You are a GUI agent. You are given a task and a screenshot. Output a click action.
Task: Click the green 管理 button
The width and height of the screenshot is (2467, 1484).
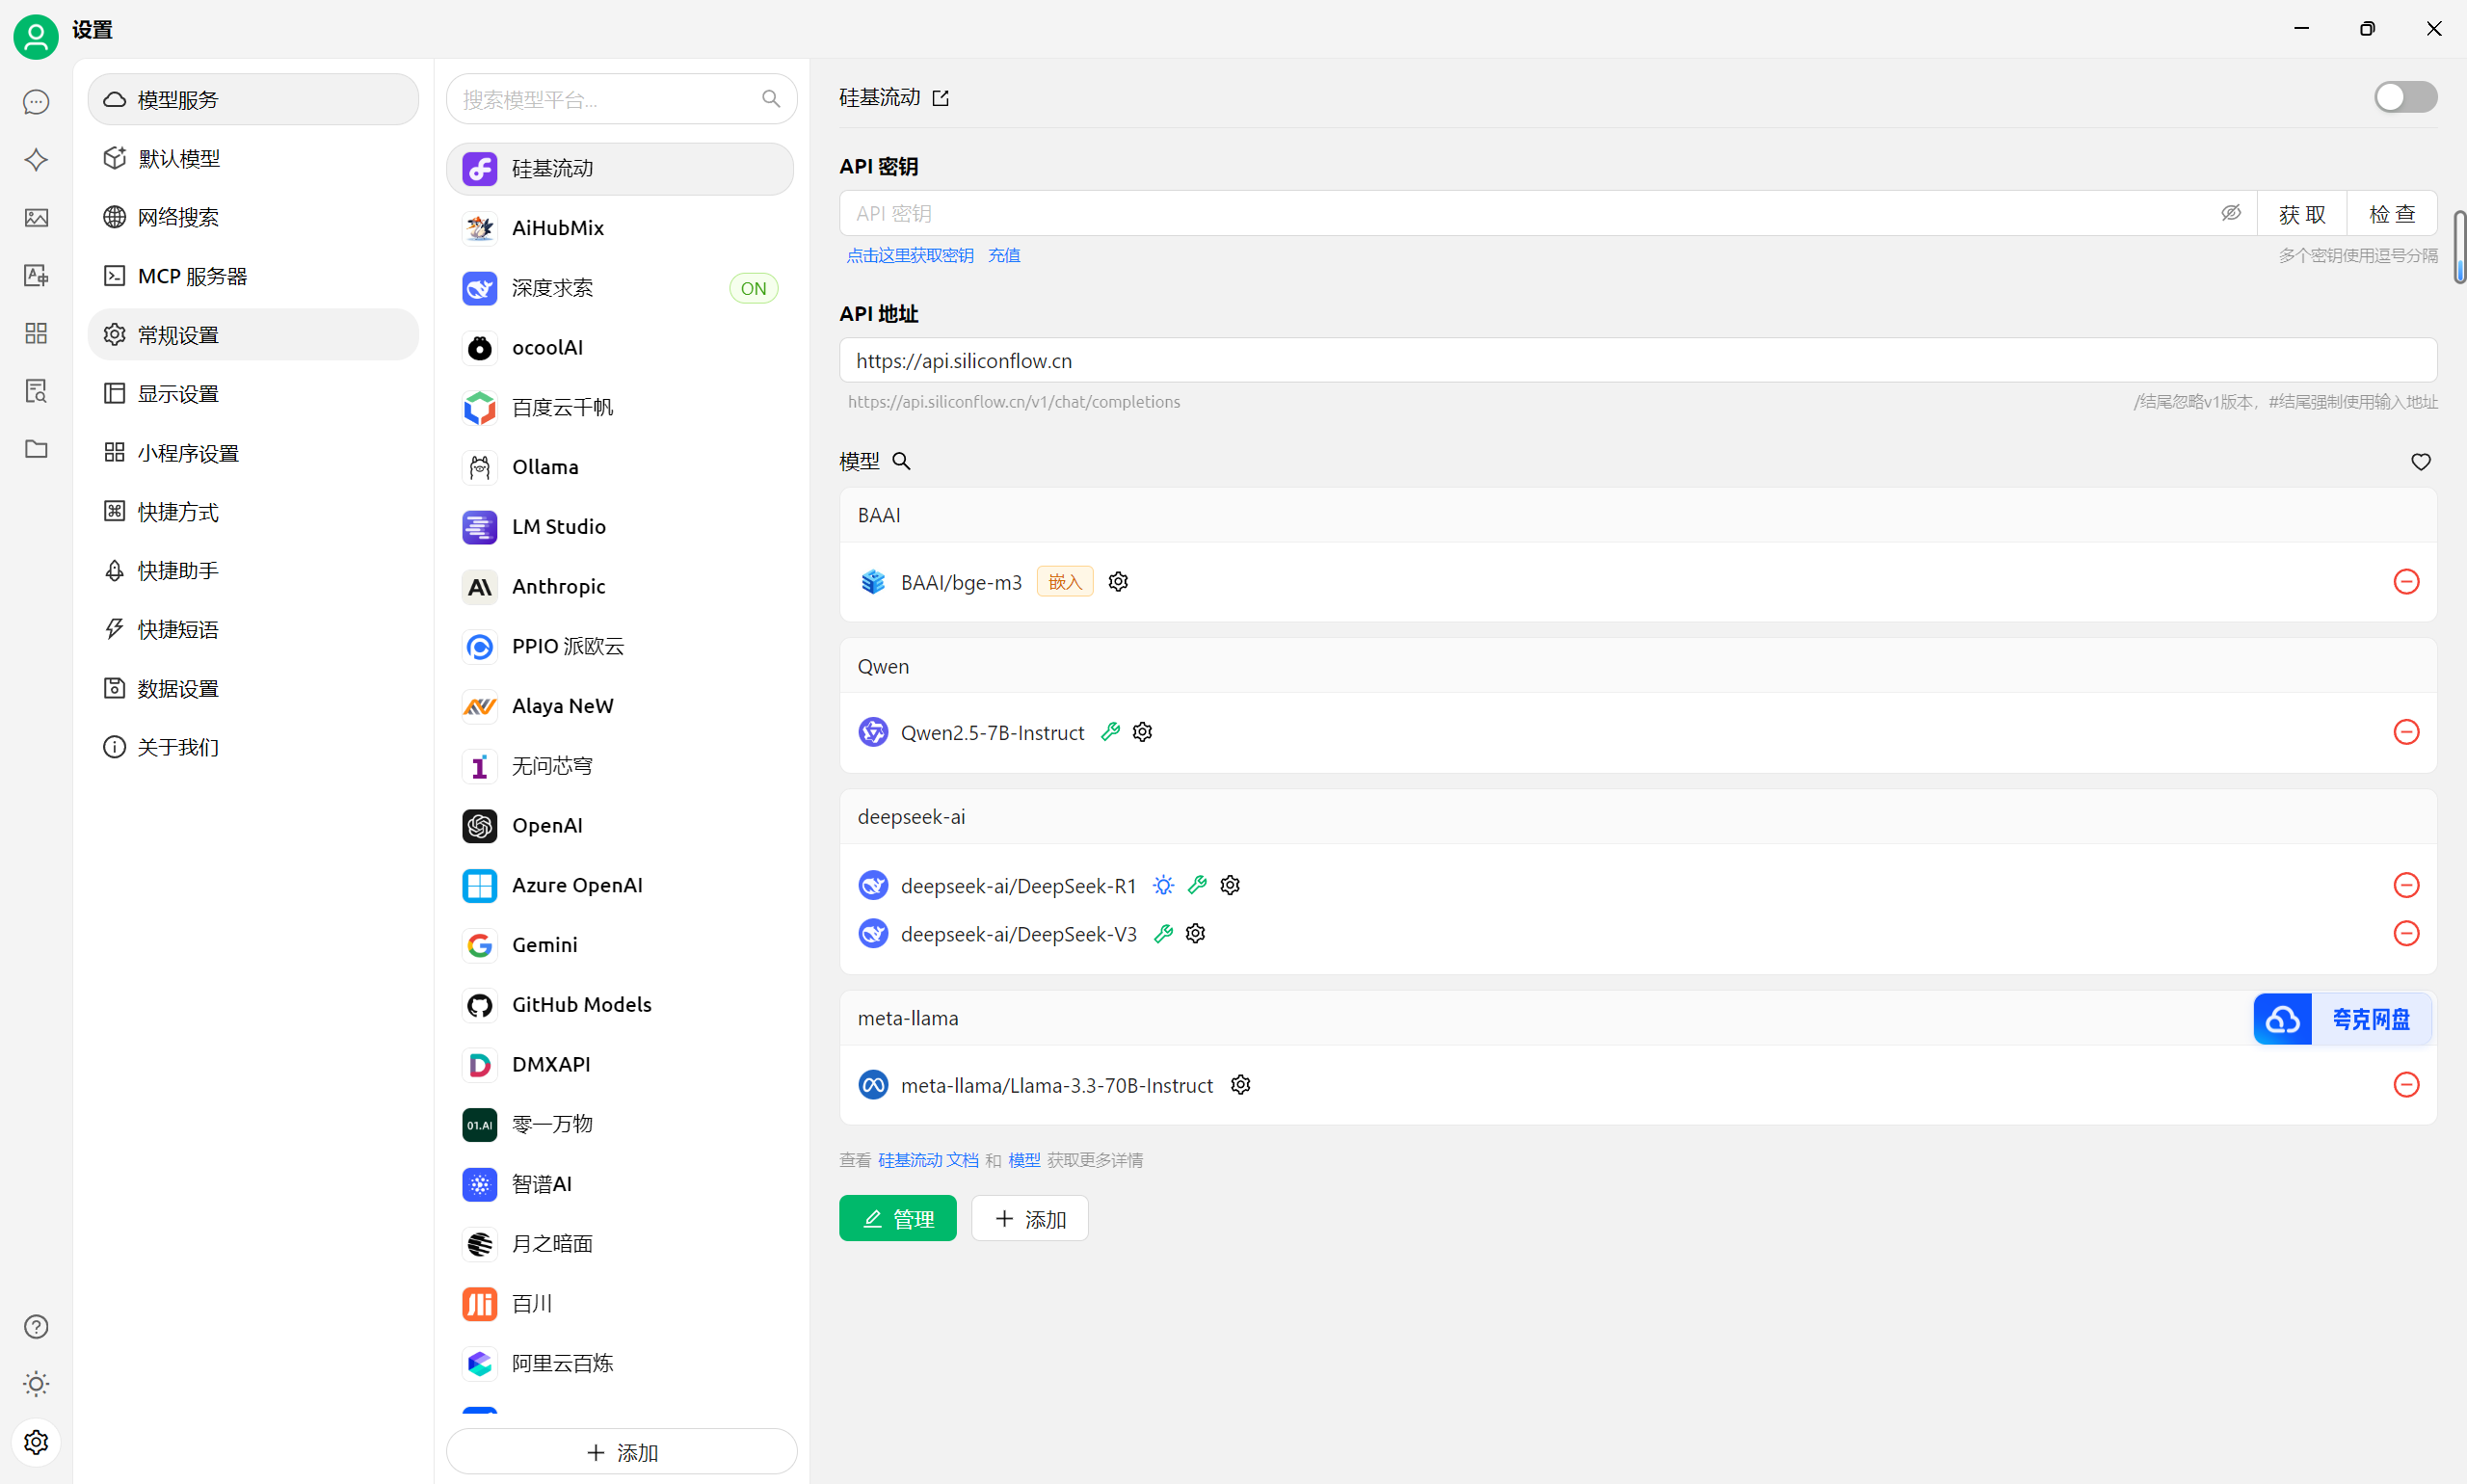(x=897, y=1218)
